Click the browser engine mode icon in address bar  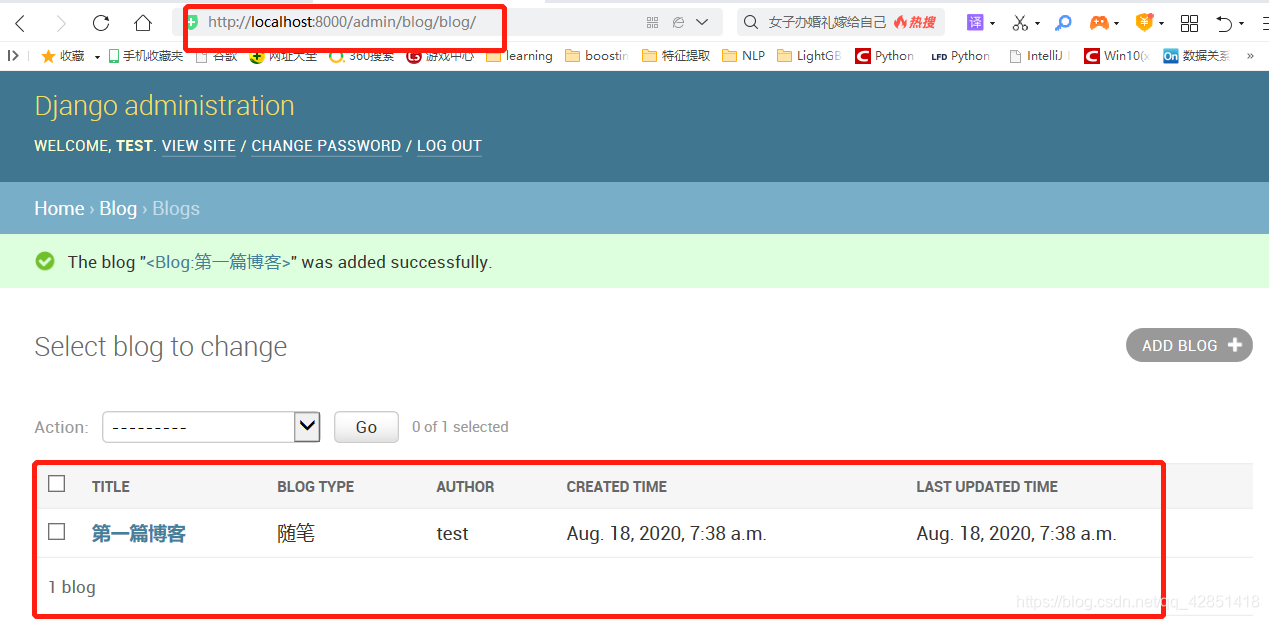coord(678,22)
